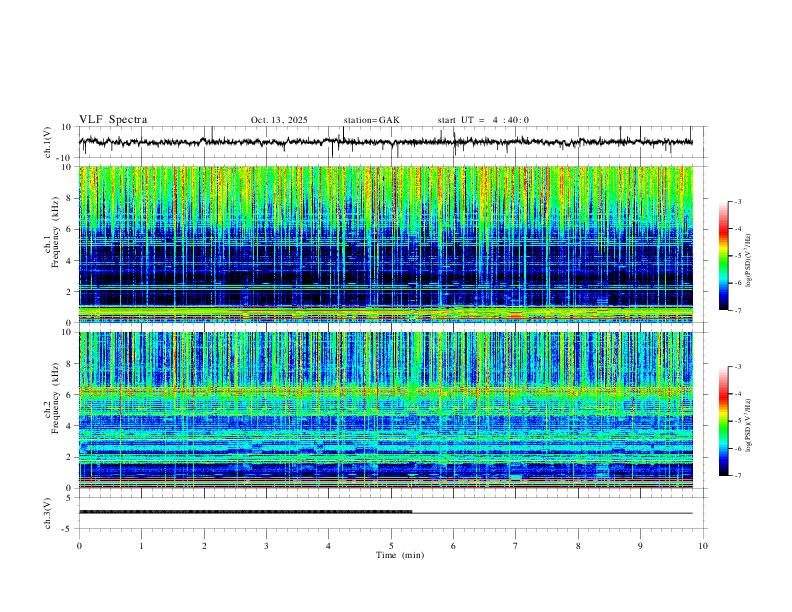Select the date text "Oct. 13, 2025"

(x=279, y=120)
